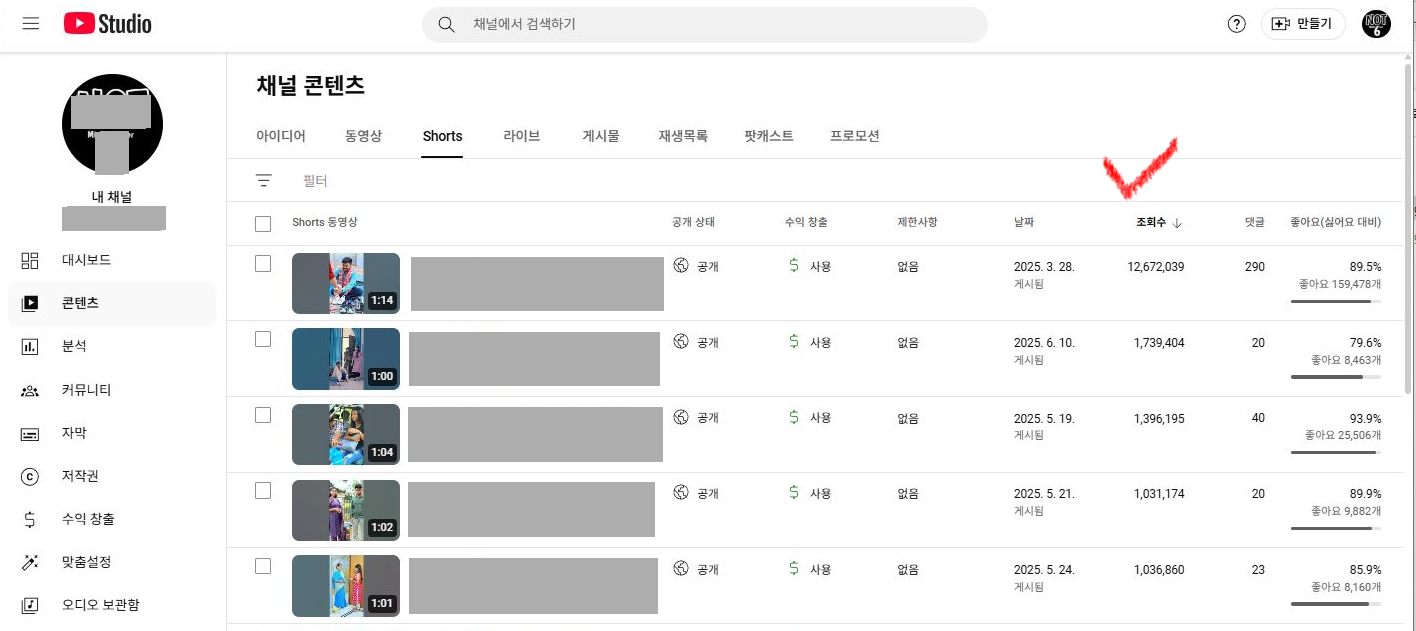Sort by the 날짜 column header
The image size is (1416, 631).
point(1025,222)
